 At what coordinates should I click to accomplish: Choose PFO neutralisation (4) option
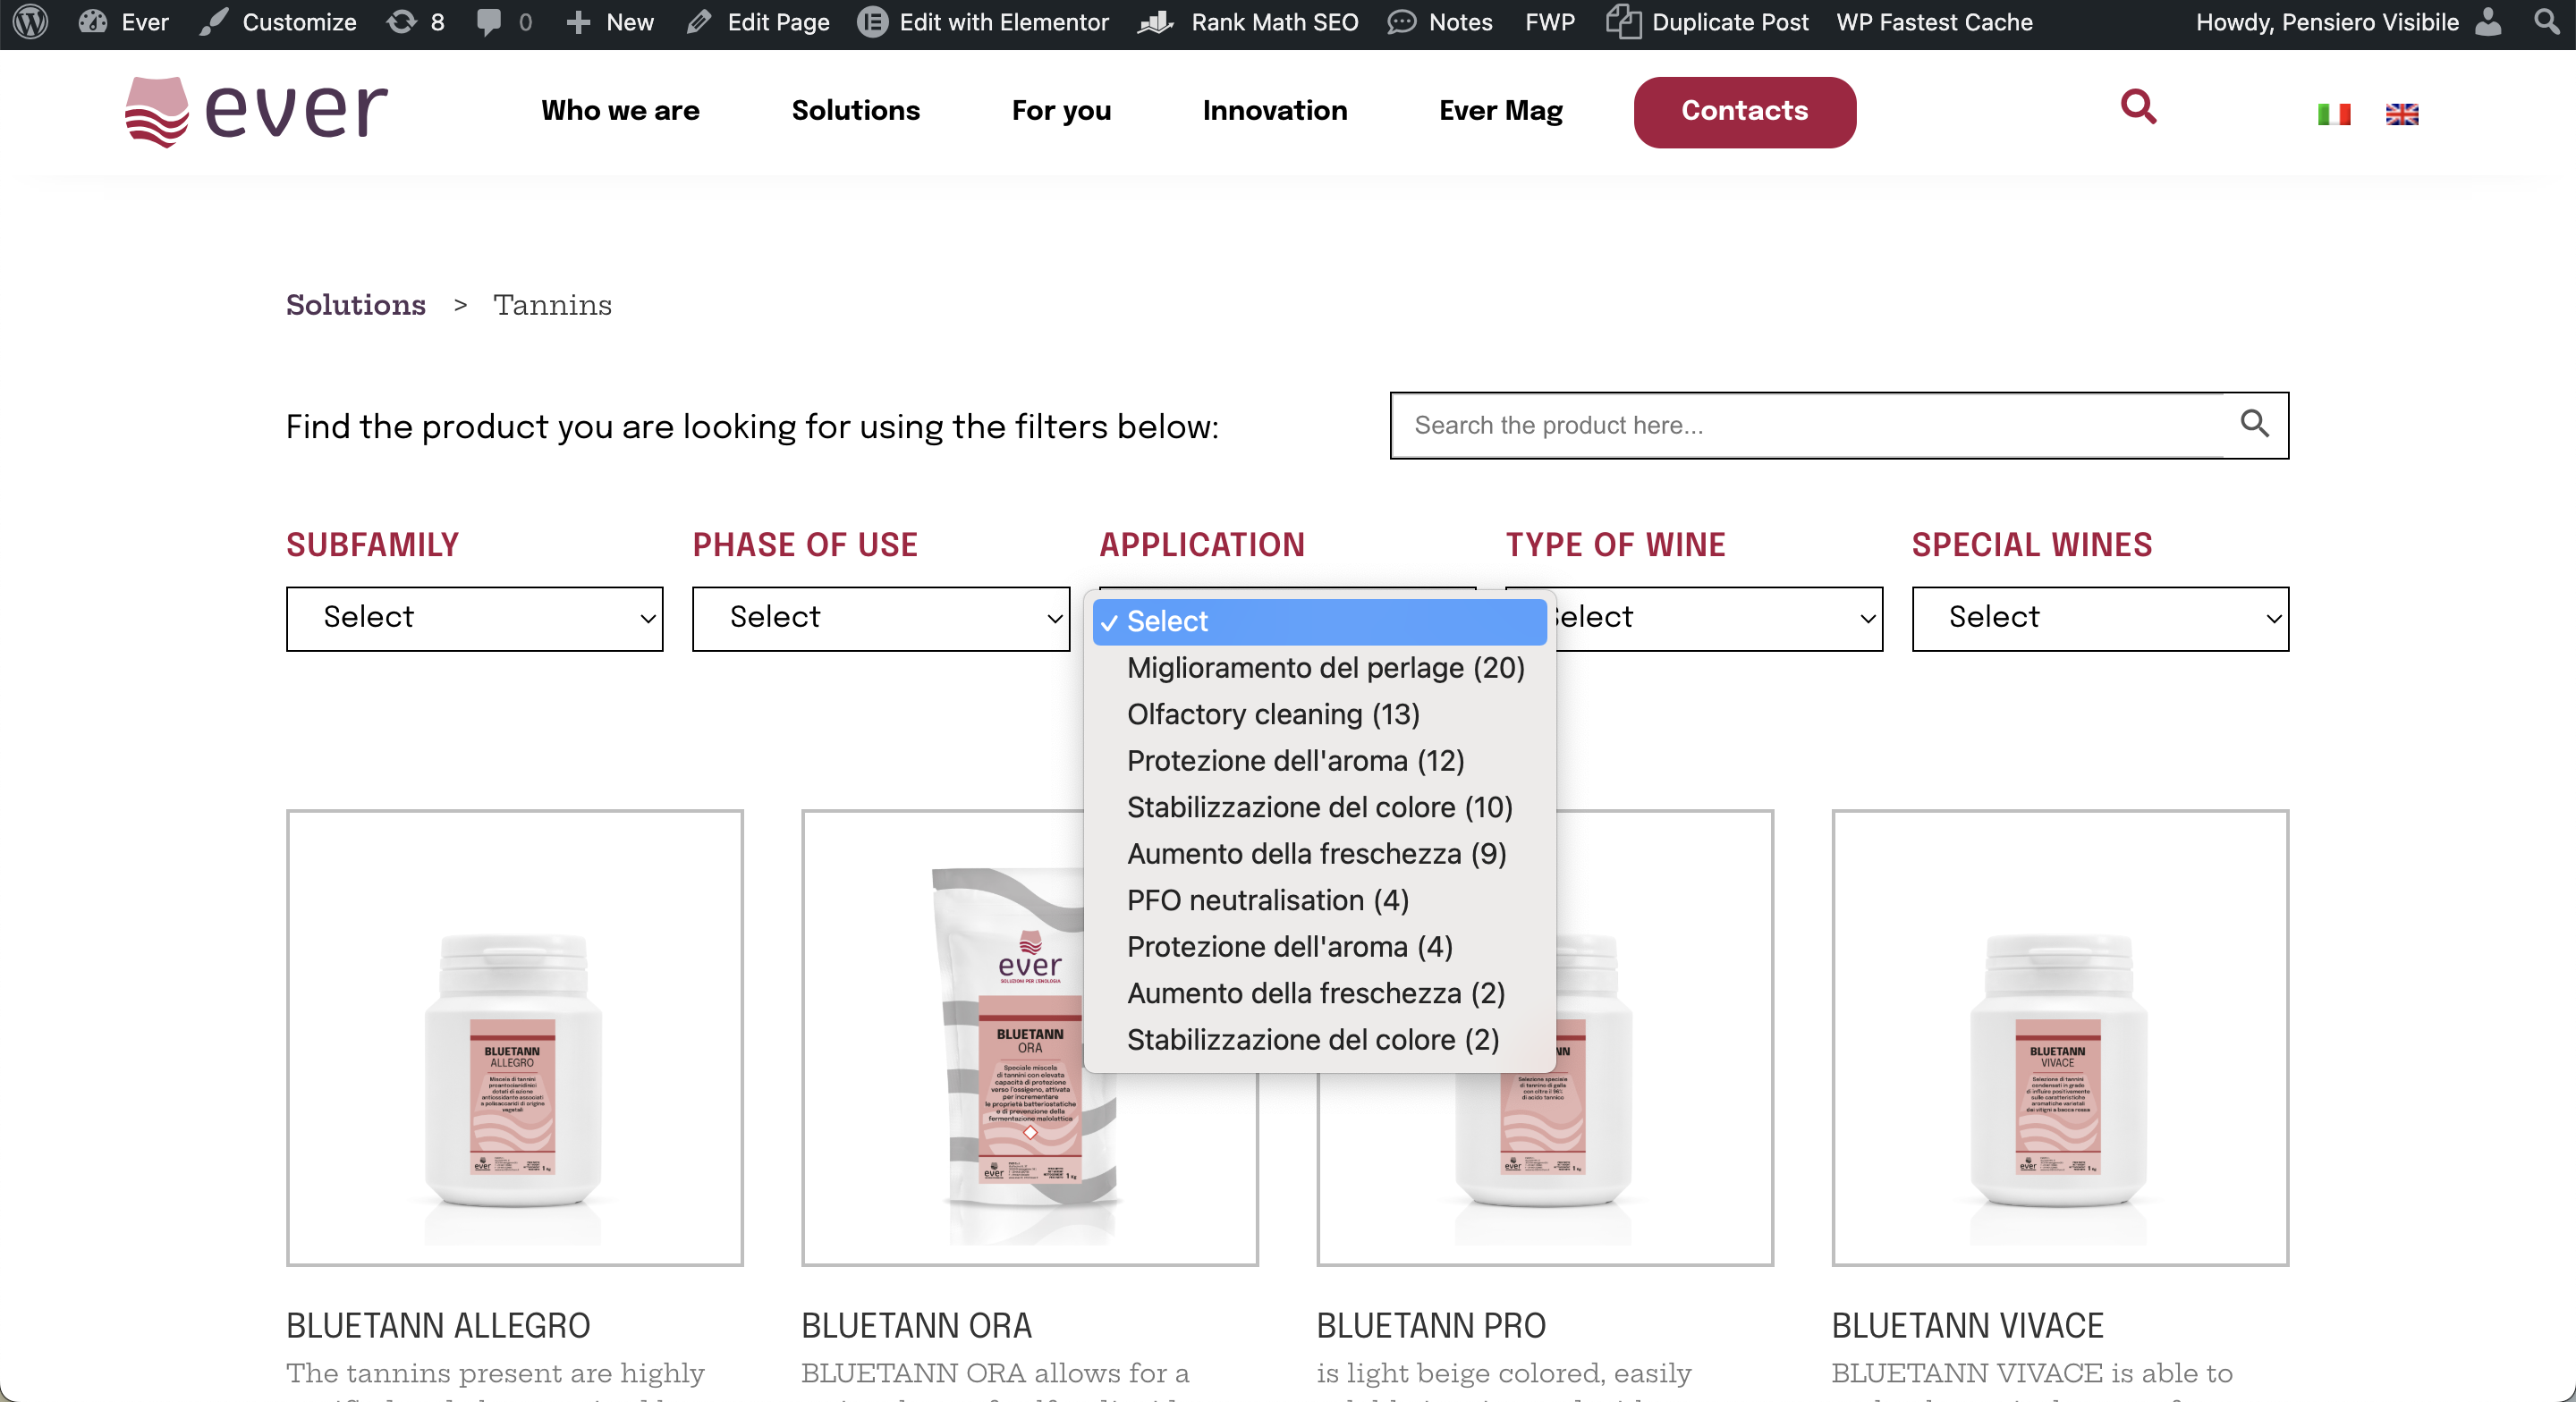pos(1267,900)
